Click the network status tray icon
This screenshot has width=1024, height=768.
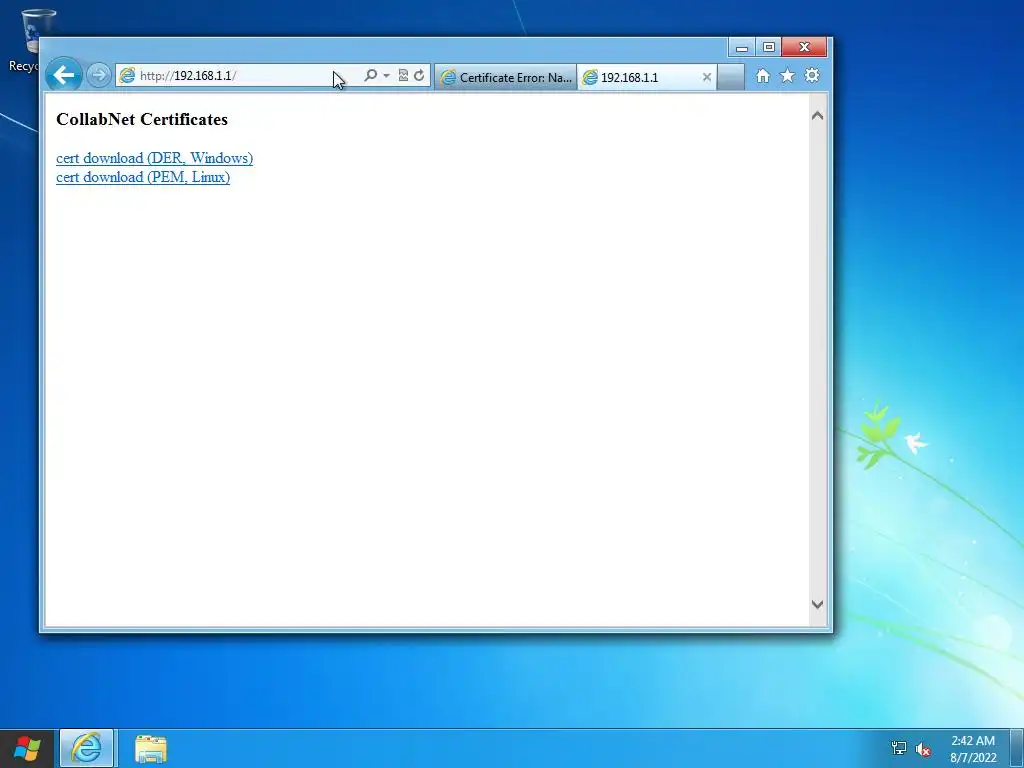899,748
